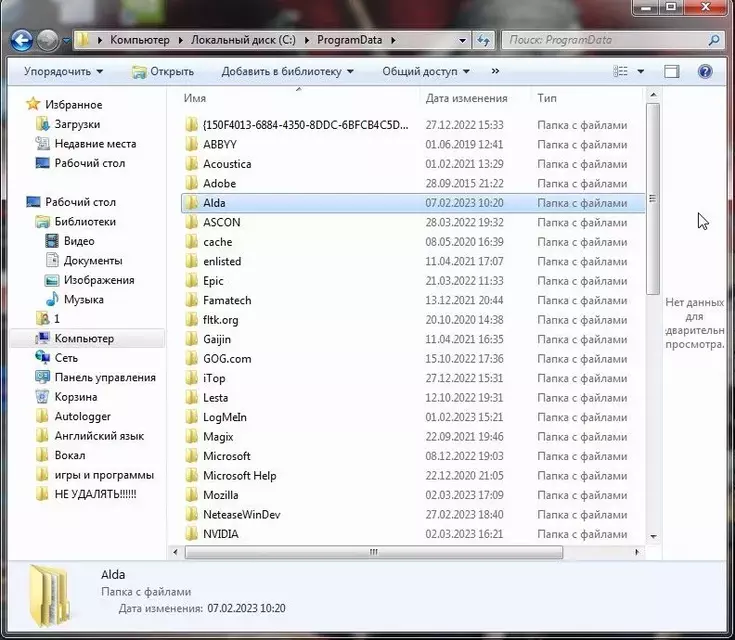Select the Alda folder icon

[191, 203]
